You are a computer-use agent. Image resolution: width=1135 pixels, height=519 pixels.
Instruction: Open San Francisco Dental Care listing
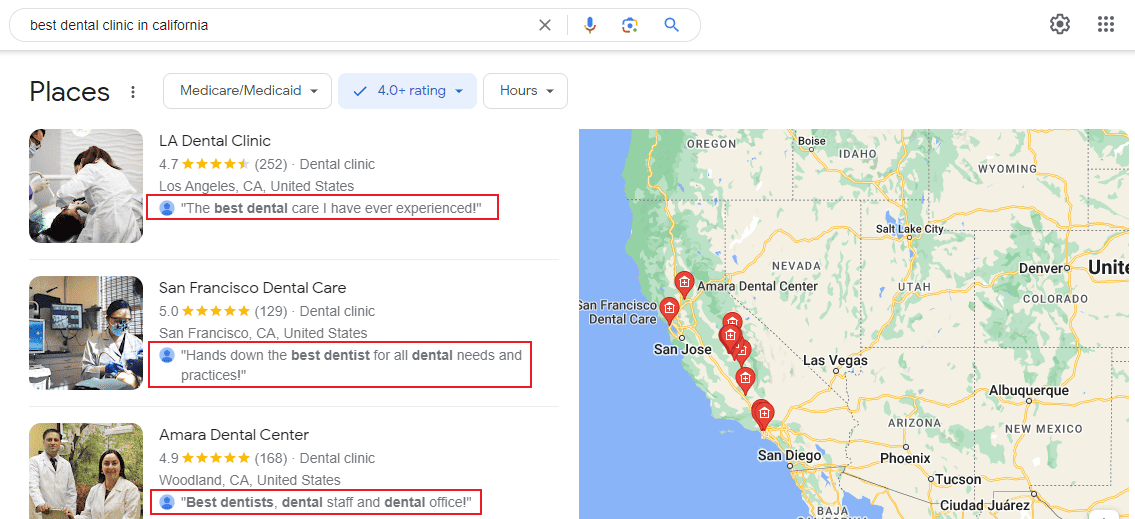pyautogui.click(x=253, y=288)
